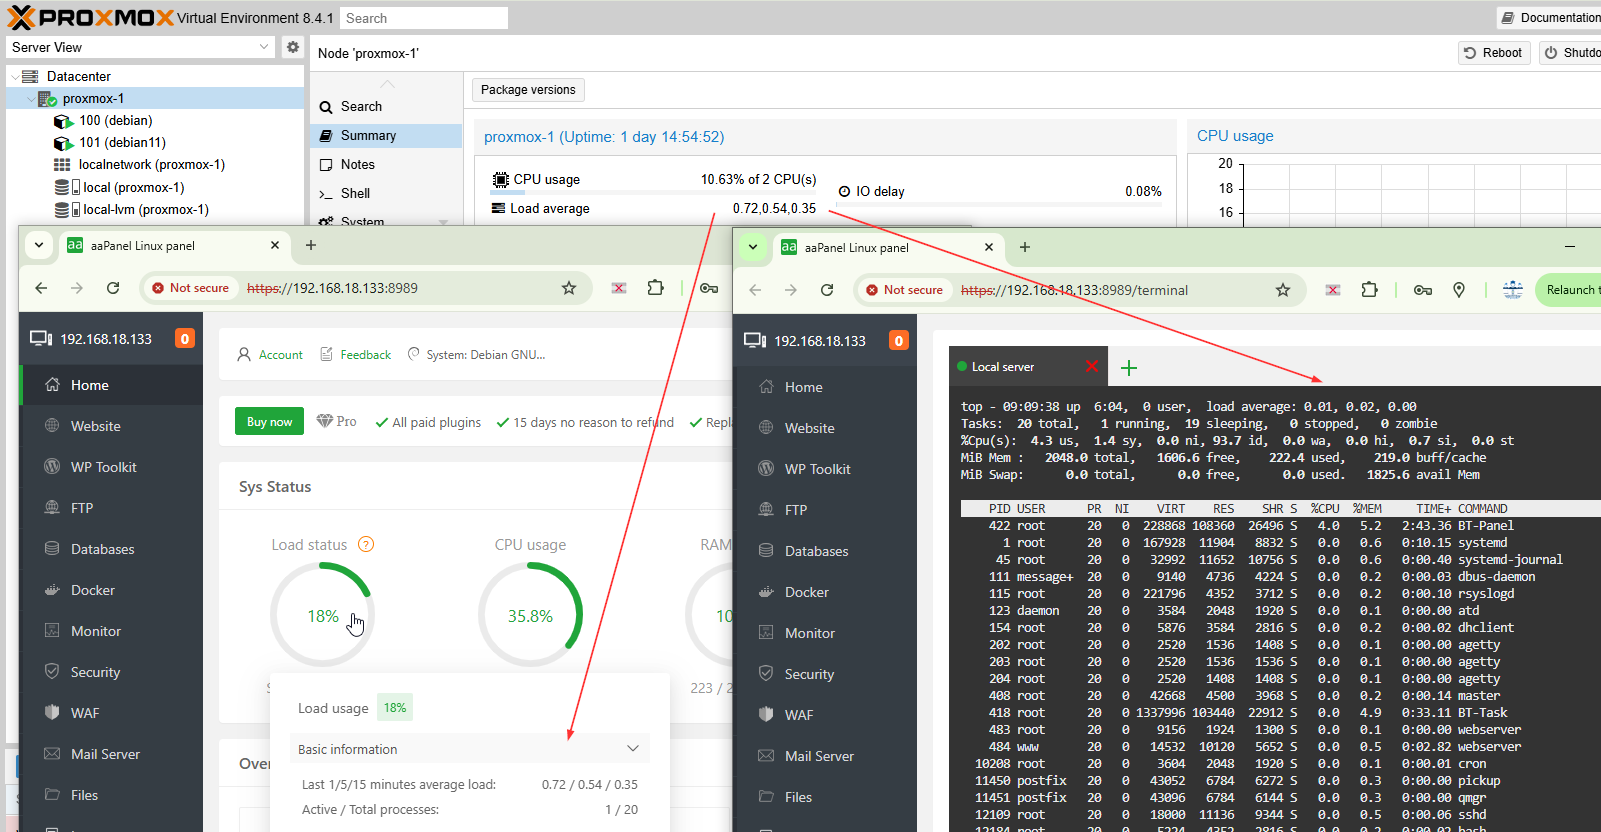Open Website in left aaPanel sidebar
Image resolution: width=1601 pixels, height=832 pixels.
[111, 426]
